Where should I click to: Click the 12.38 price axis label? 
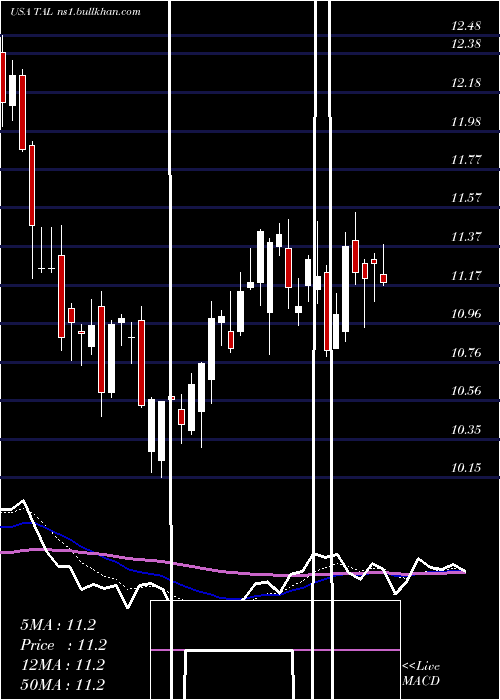point(466,44)
